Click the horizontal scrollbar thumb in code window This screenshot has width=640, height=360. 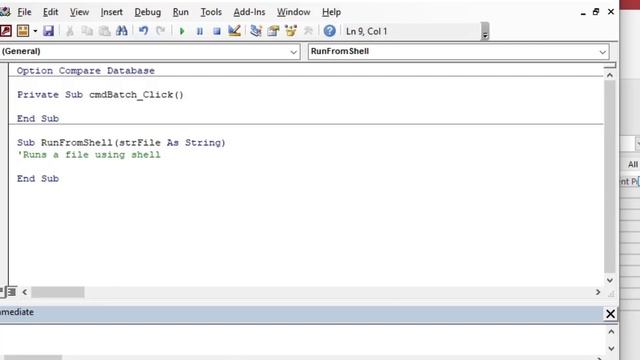coord(58,292)
